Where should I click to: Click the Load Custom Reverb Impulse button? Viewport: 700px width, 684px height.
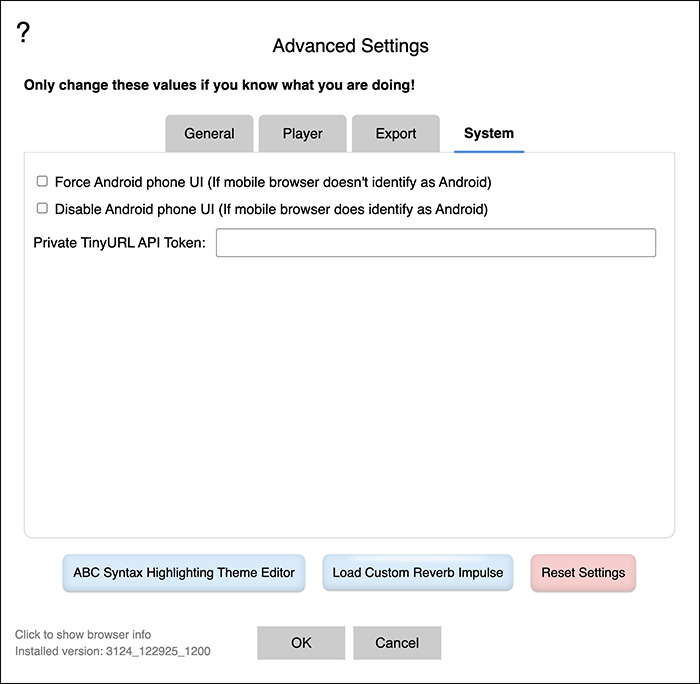click(x=417, y=573)
